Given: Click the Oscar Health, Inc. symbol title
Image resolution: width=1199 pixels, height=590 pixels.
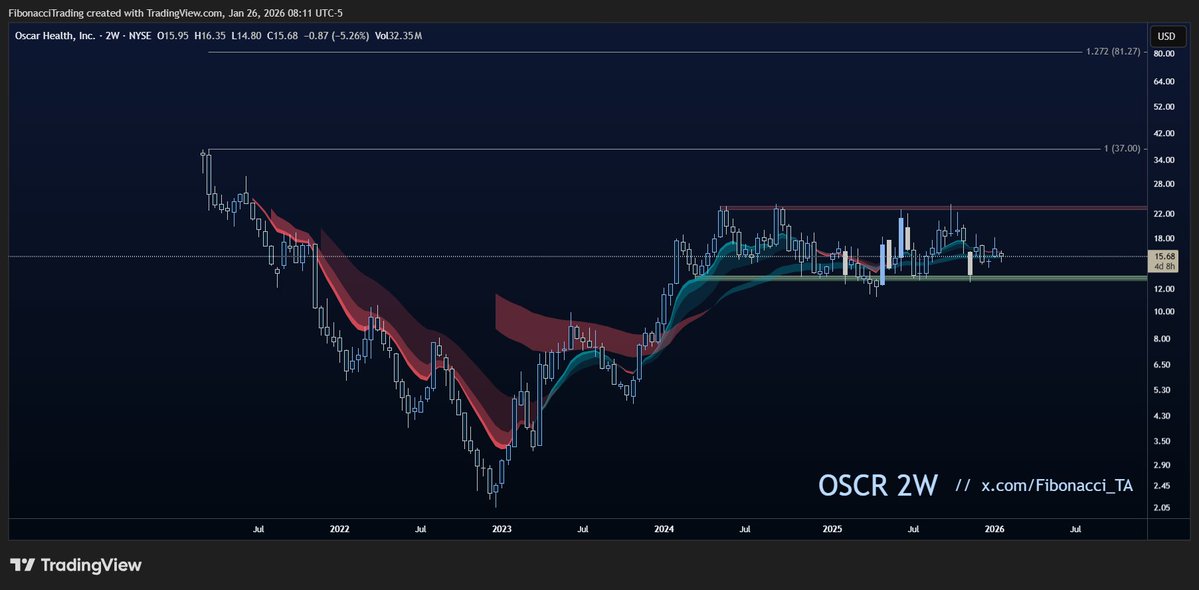Looking at the screenshot, I should [55, 36].
